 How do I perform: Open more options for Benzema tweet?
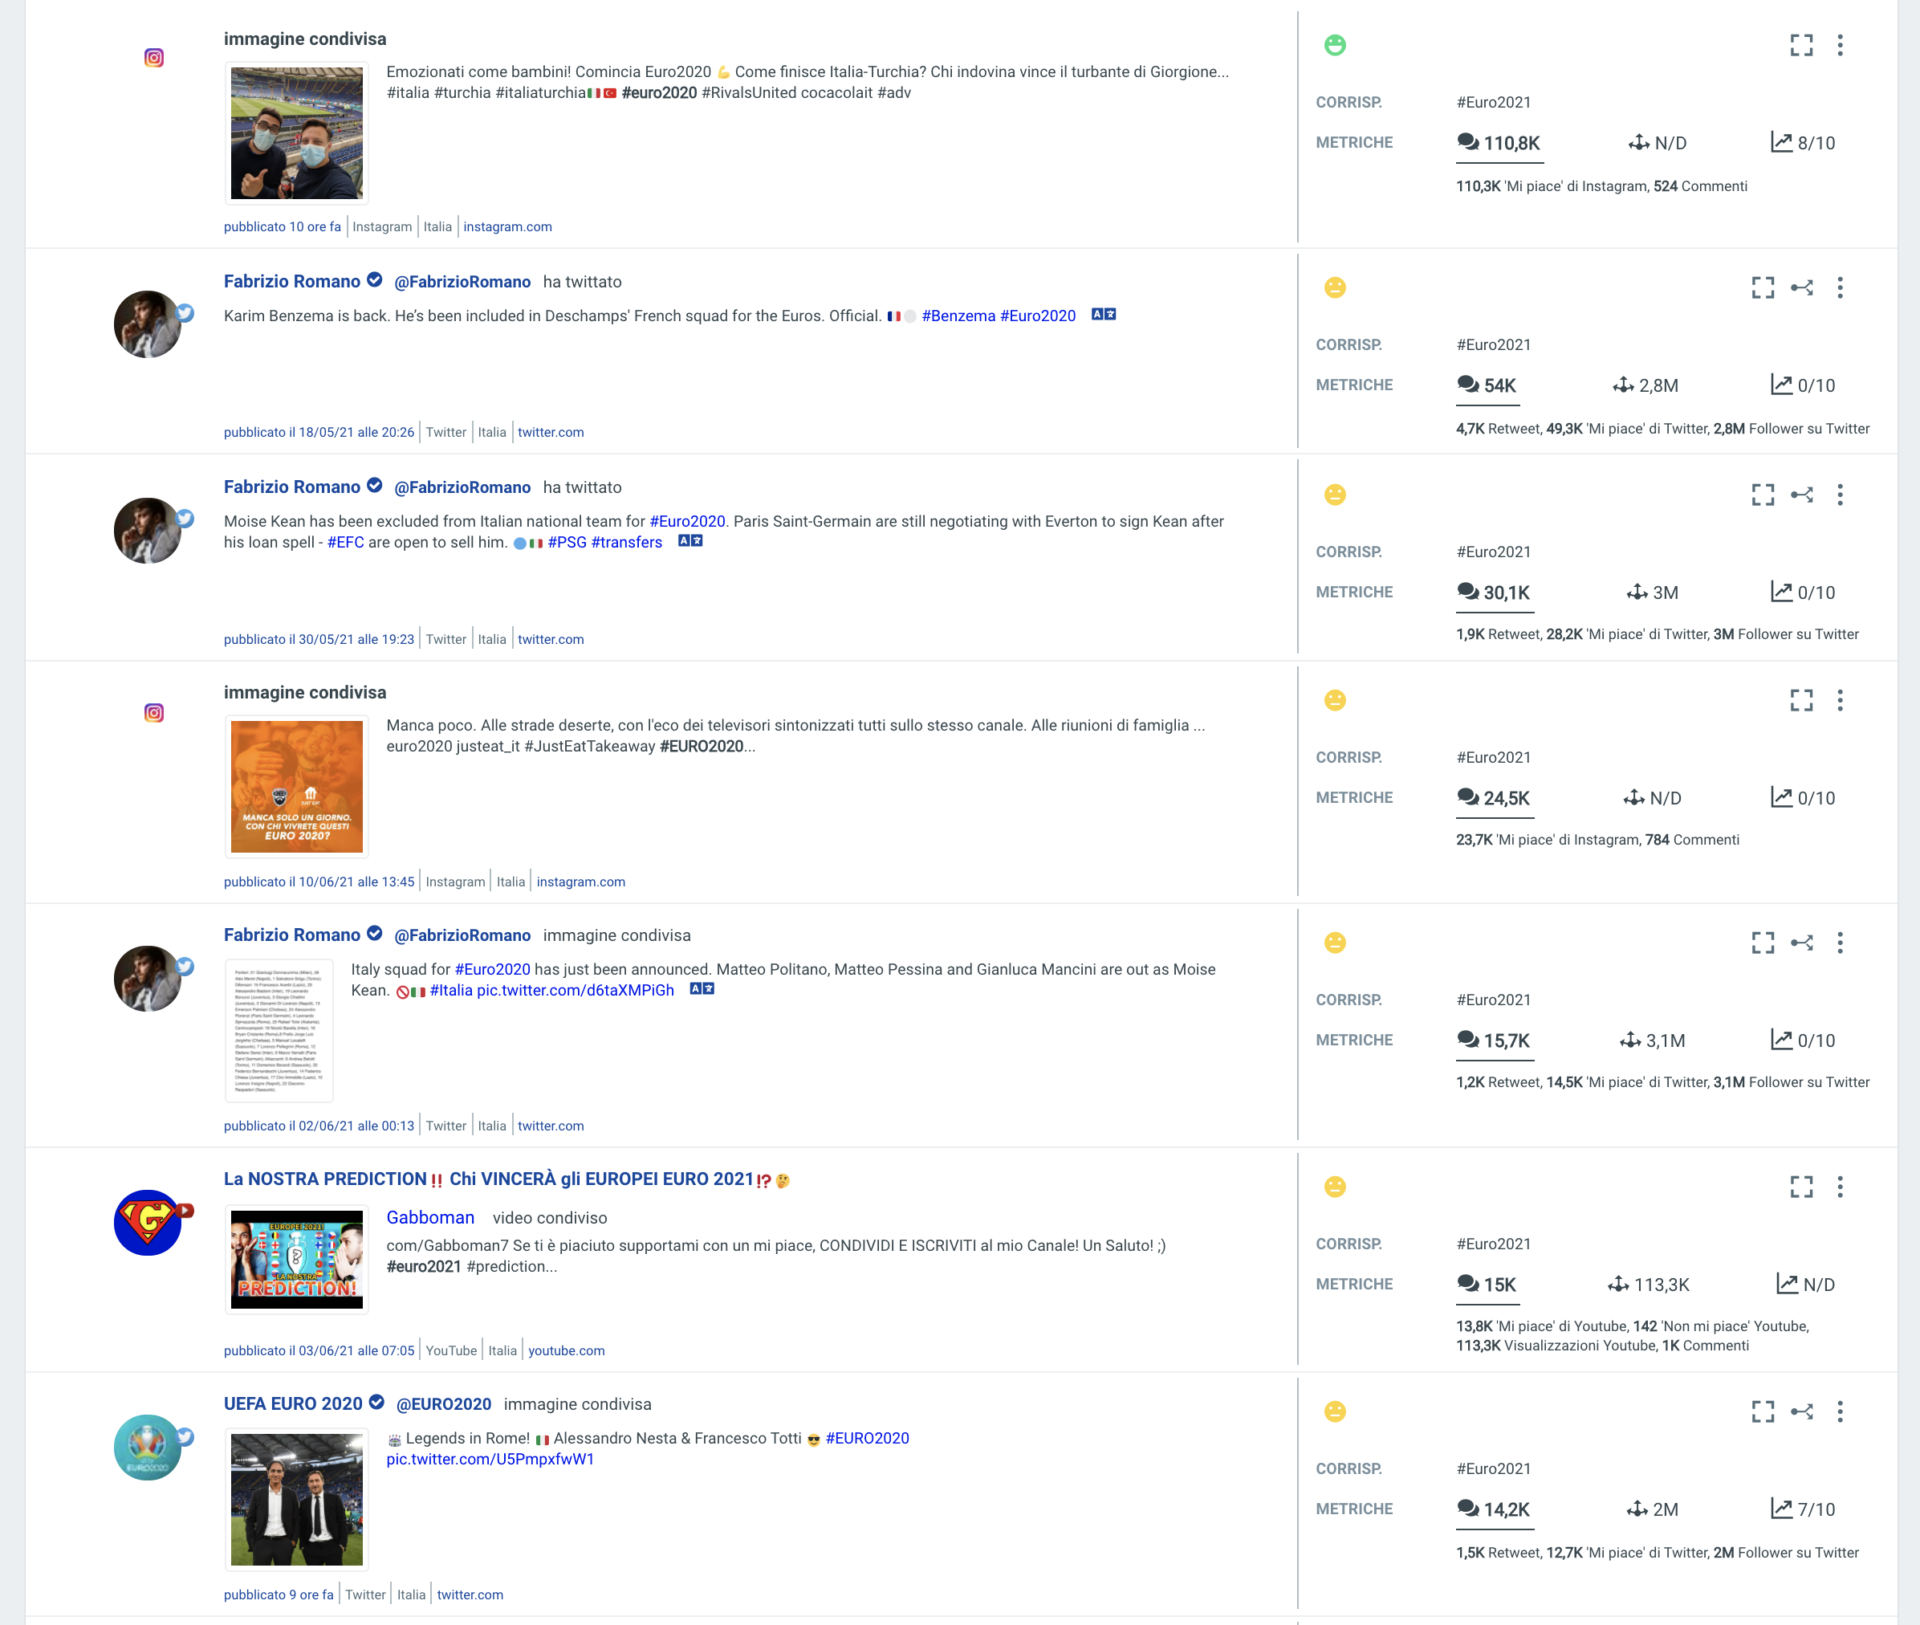pos(1840,288)
